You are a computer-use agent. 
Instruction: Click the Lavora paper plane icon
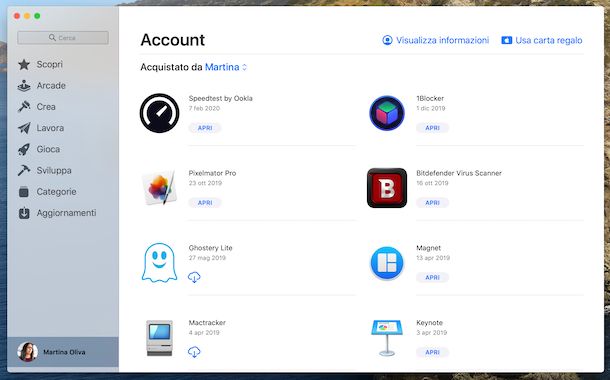point(24,128)
